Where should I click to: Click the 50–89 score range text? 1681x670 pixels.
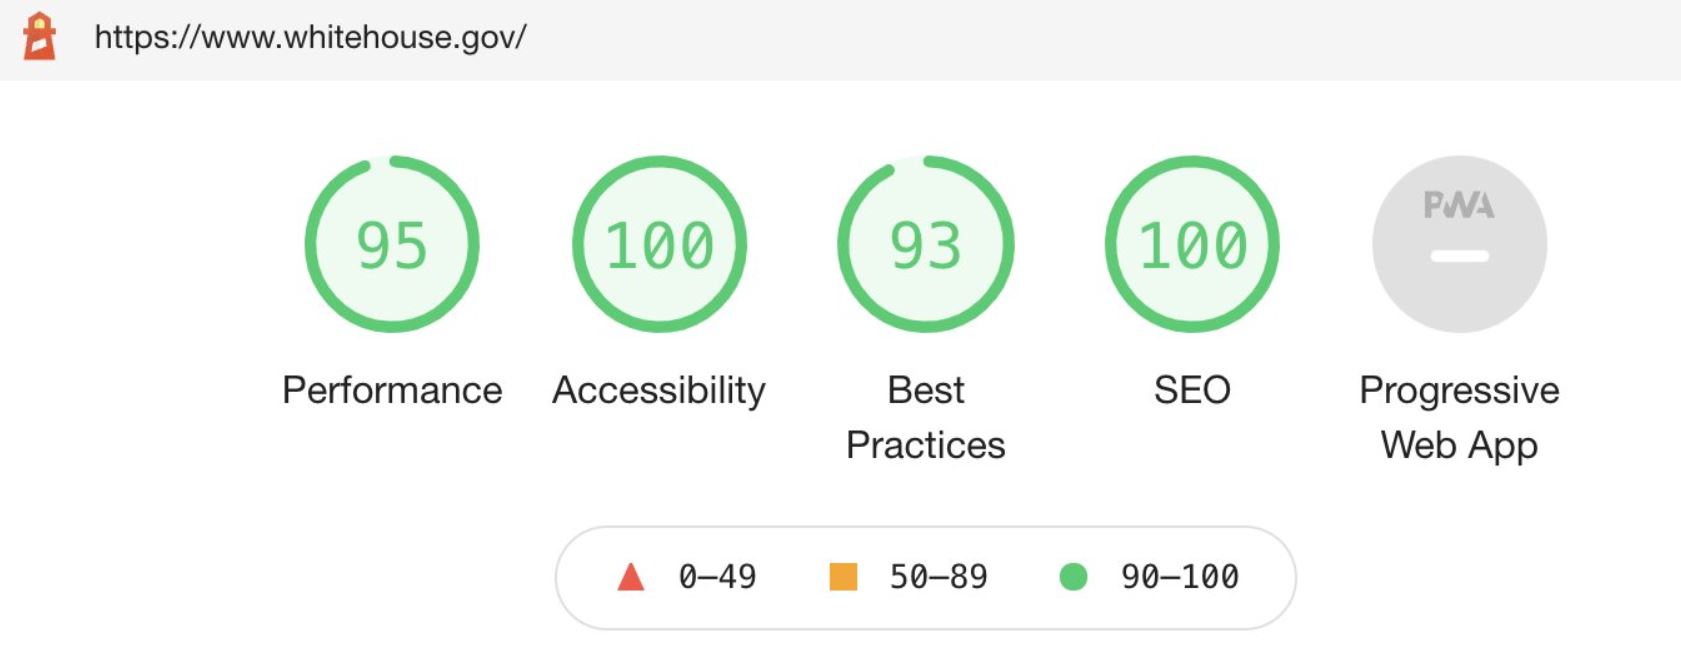938,577
